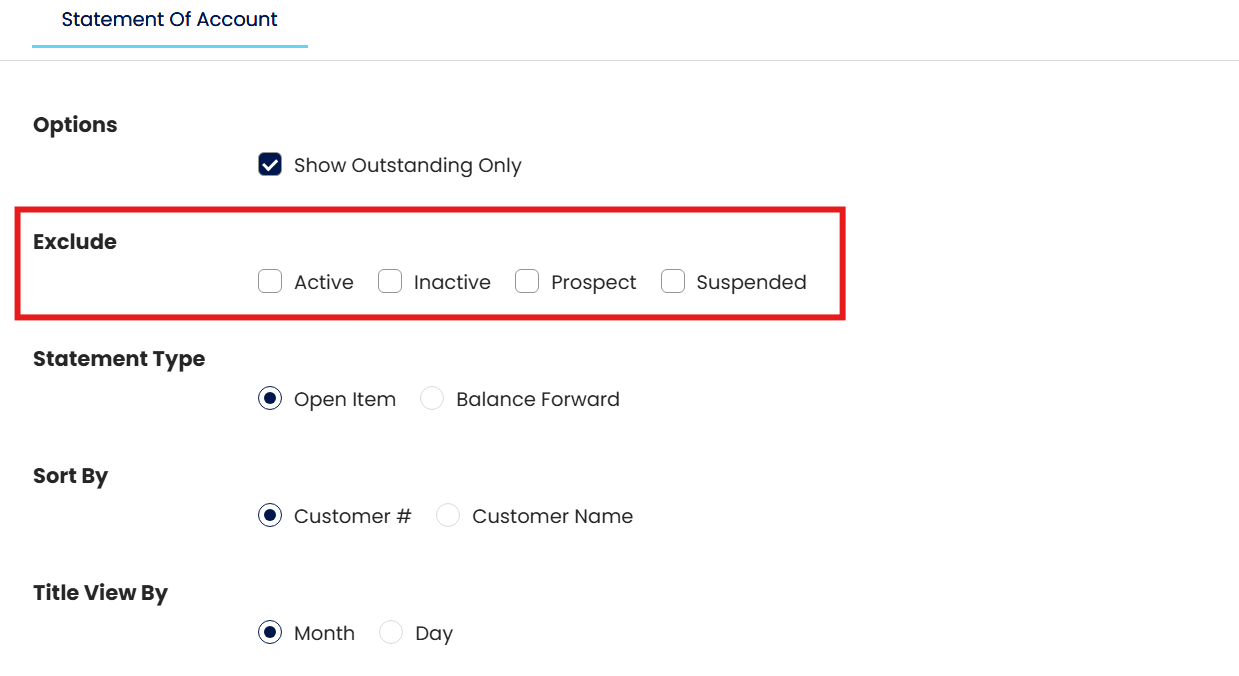1239x676 pixels.
Task: Click the Options section heading
Action: click(75, 125)
